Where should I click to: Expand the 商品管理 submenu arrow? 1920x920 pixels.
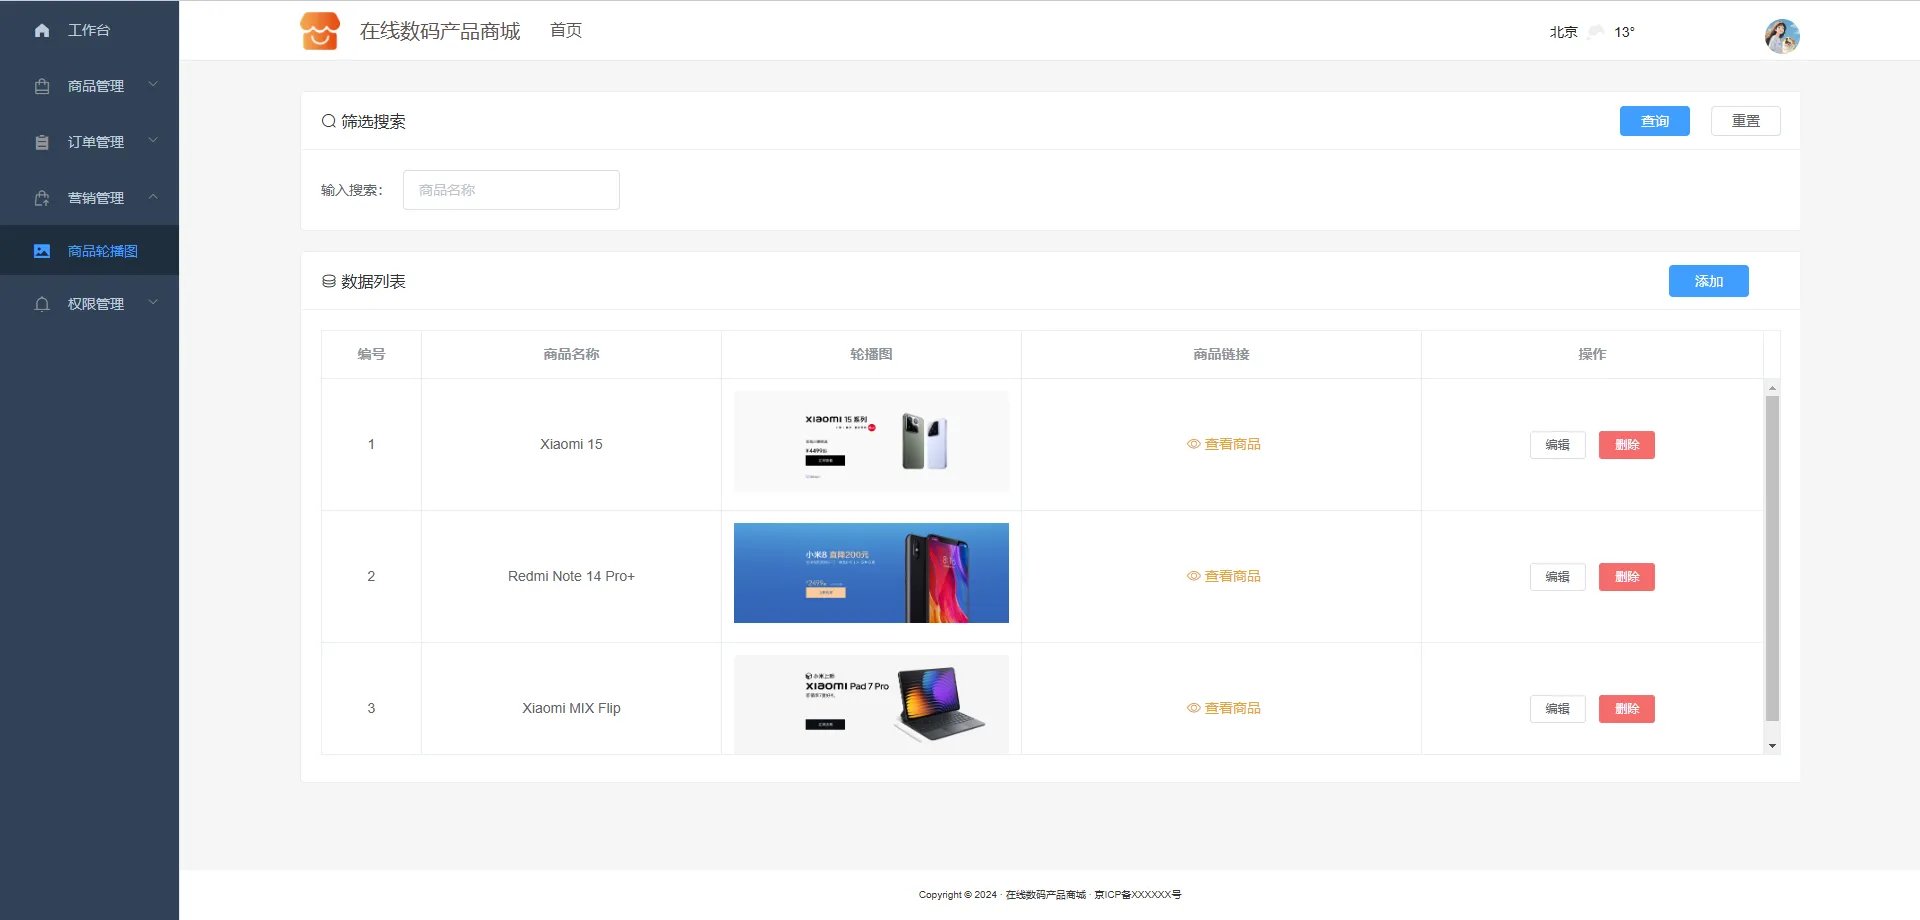pyautogui.click(x=153, y=85)
